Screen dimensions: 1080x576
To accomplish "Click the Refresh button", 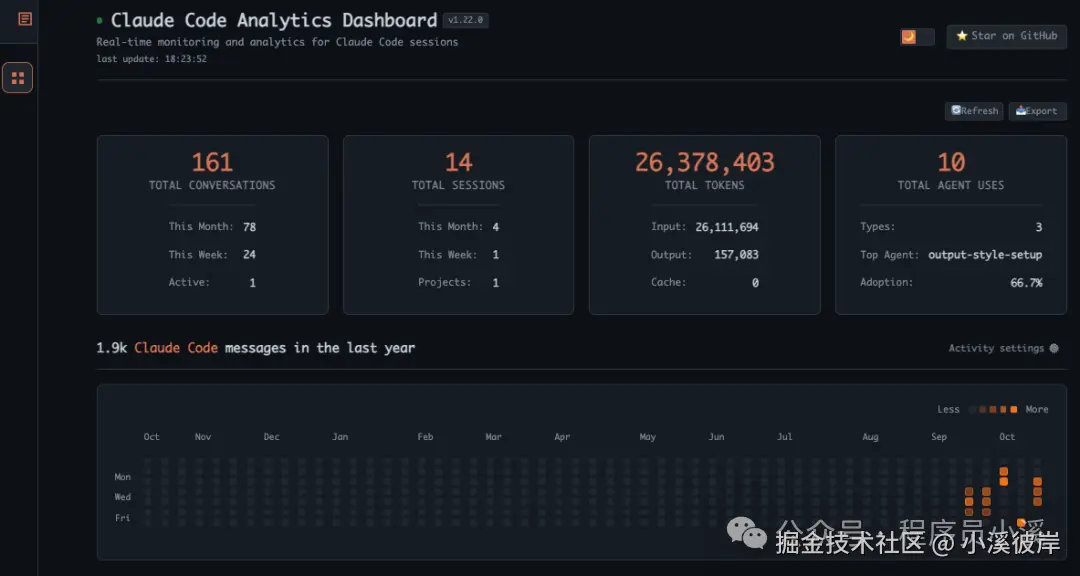I will pos(974,111).
